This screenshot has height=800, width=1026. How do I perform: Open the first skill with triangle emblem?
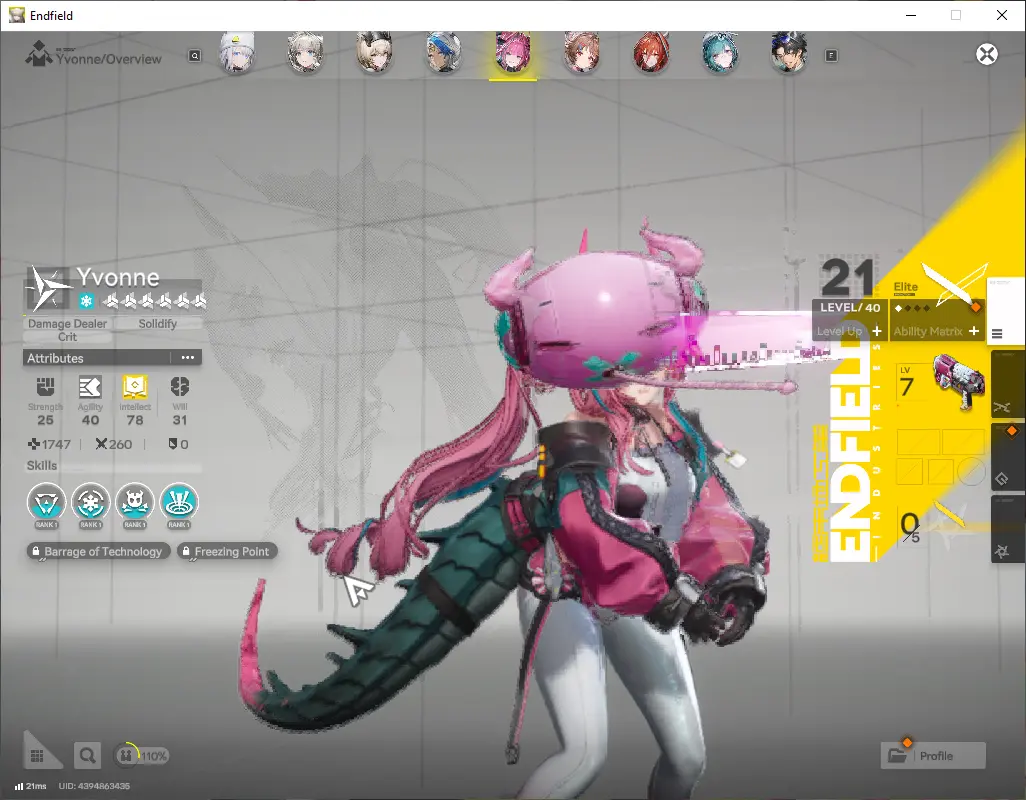[46, 503]
